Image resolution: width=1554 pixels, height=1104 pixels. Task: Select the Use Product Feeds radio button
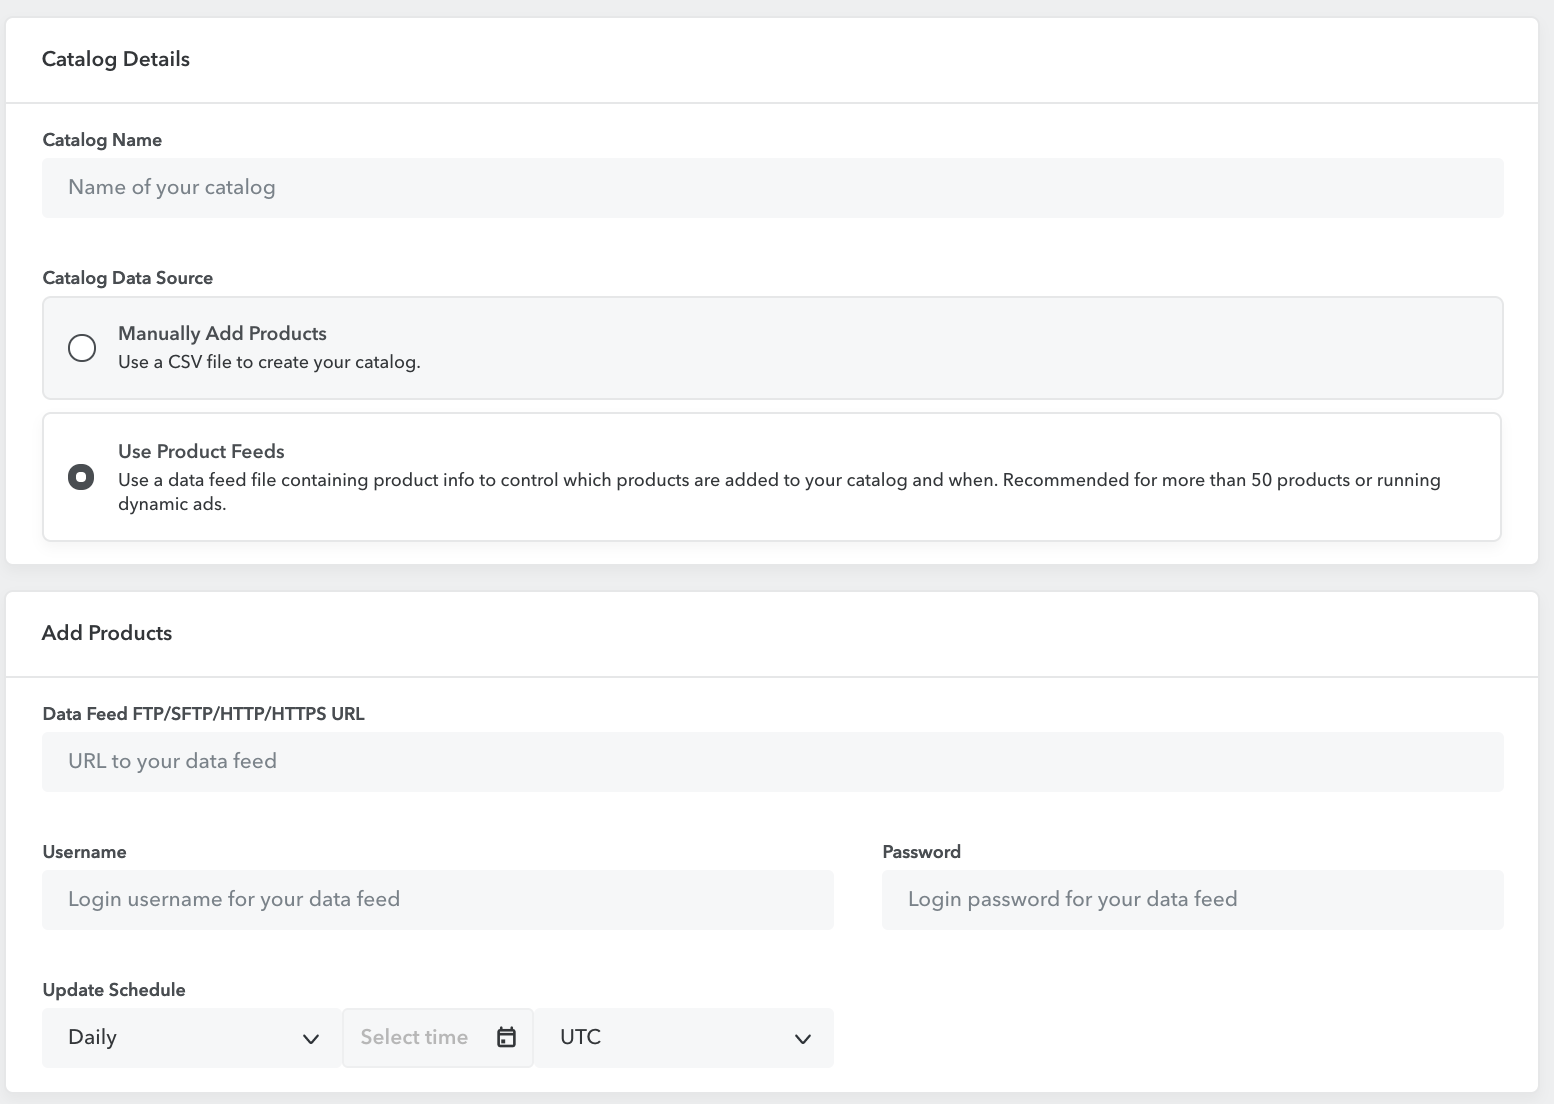coord(81,477)
